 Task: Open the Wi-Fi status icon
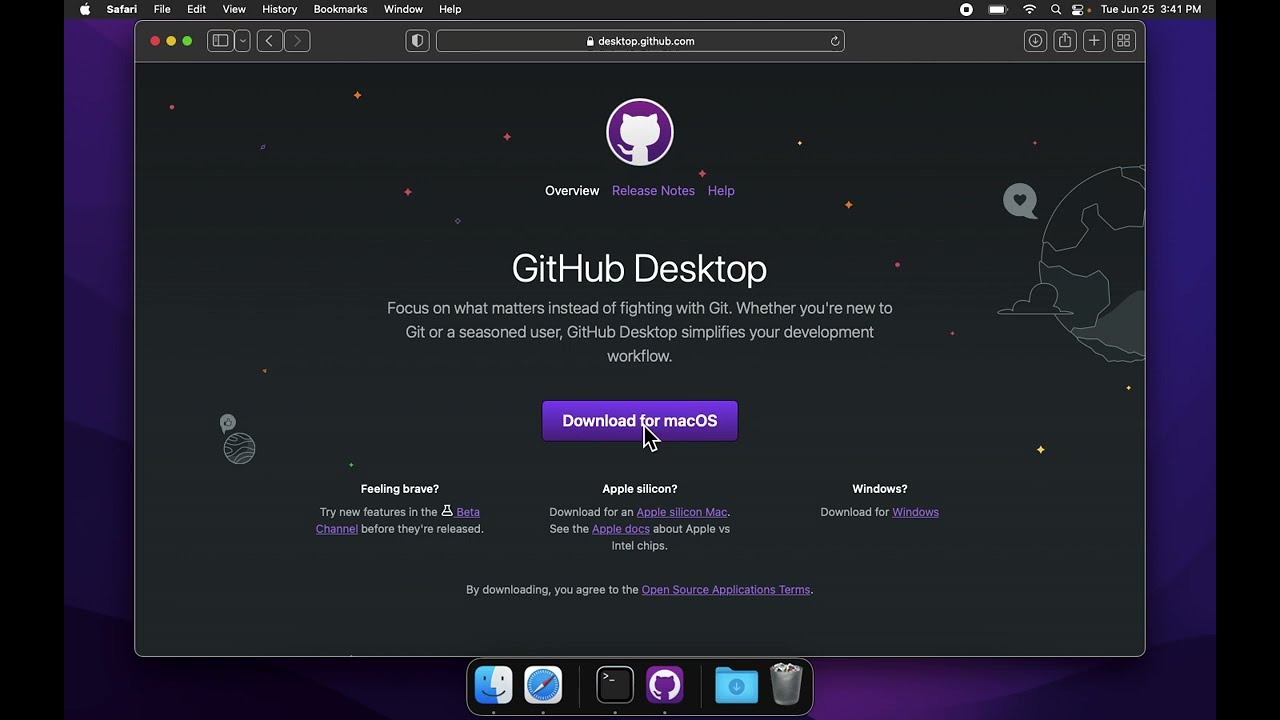click(1029, 9)
